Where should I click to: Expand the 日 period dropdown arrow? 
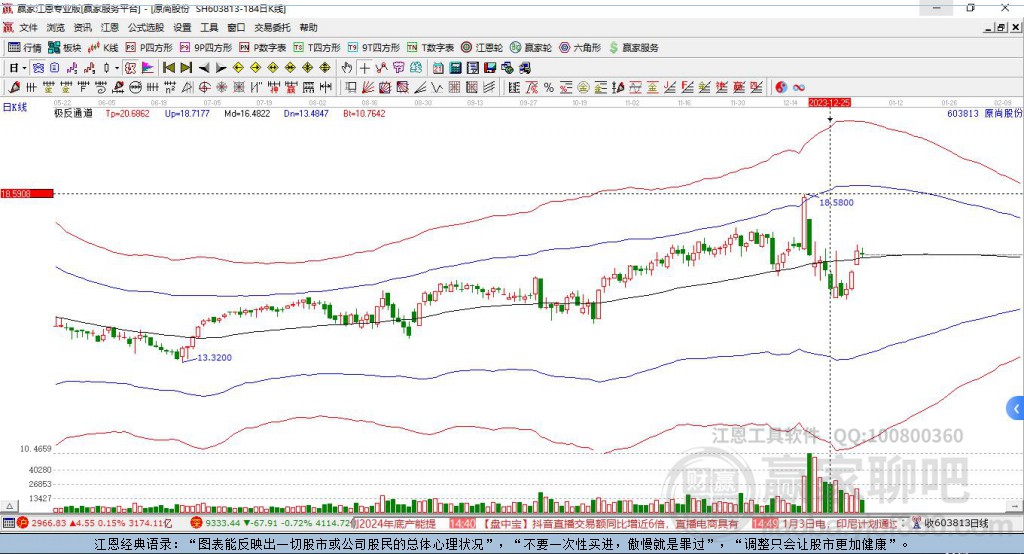click(24, 68)
